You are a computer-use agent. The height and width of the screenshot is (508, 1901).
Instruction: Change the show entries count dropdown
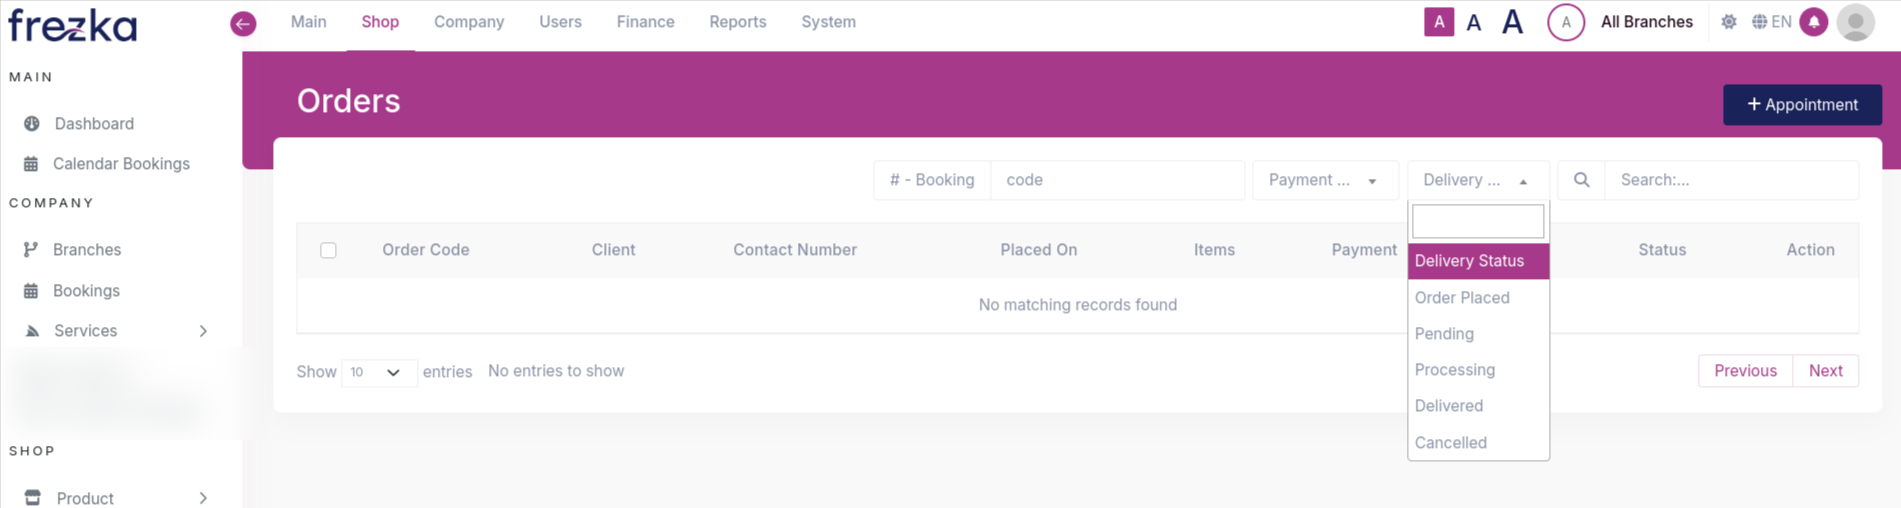pos(377,372)
